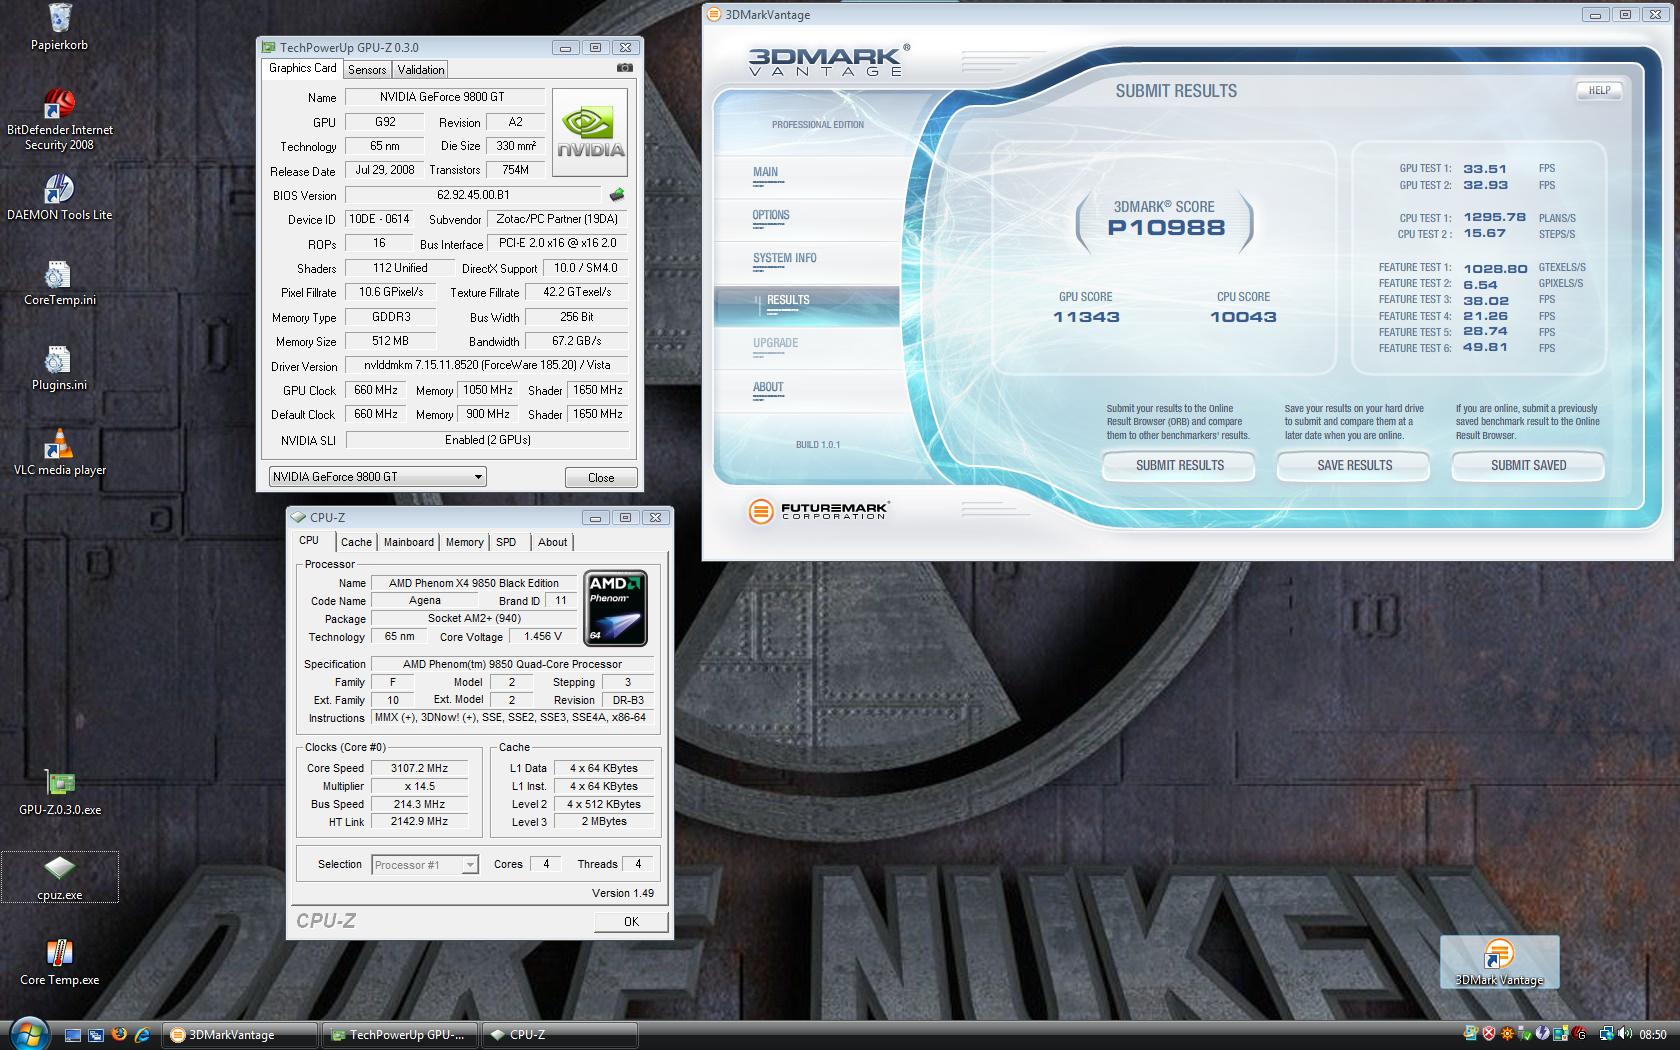Viewport: 1680px width, 1050px height.
Task: Click the NVIDIA SLI Enabled (2 GPUs) field
Action: click(487, 440)
